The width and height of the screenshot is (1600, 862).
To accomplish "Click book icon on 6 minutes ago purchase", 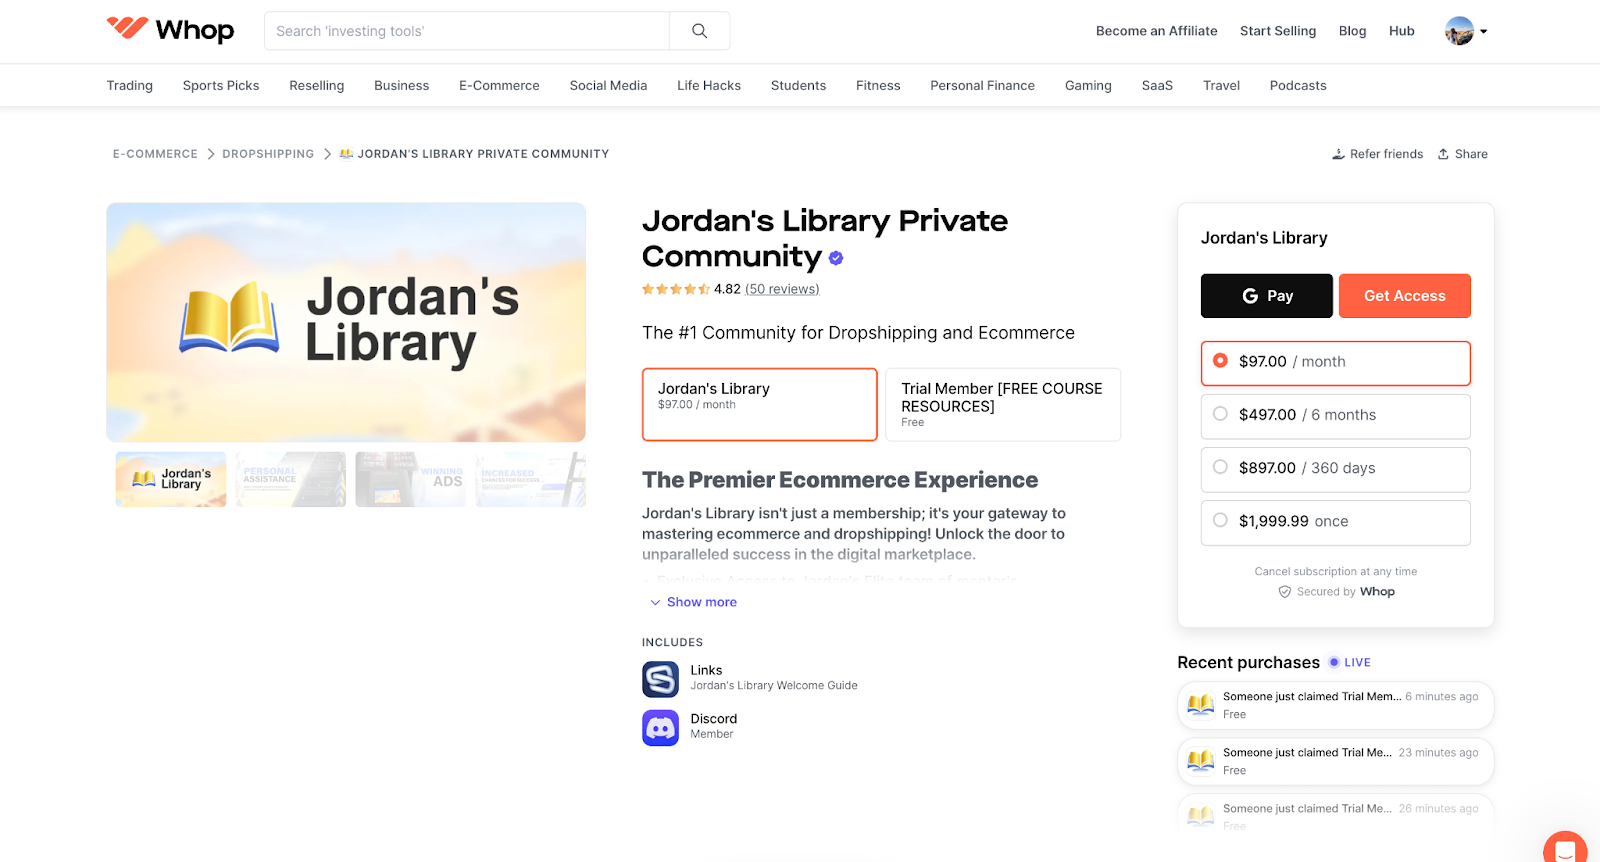I will pos(1201,705).
